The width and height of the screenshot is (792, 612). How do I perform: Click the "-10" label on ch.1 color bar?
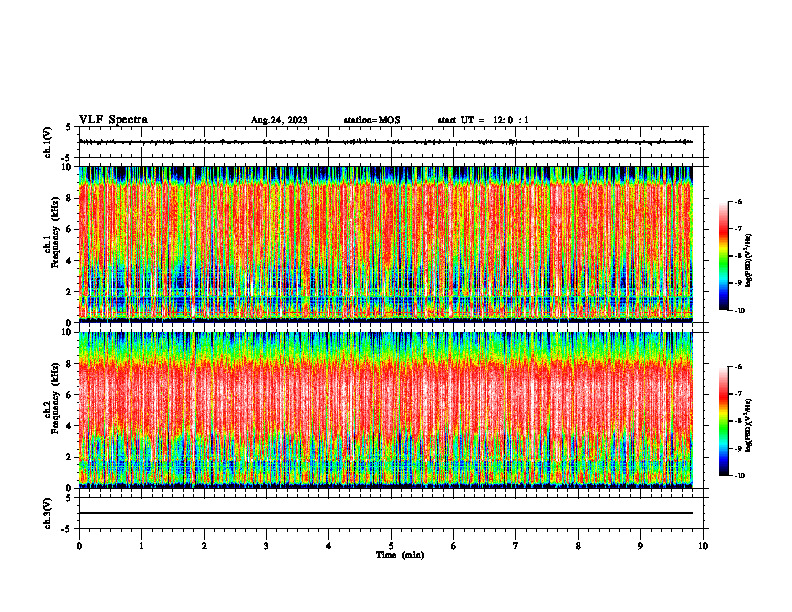(x=739, y=311)
